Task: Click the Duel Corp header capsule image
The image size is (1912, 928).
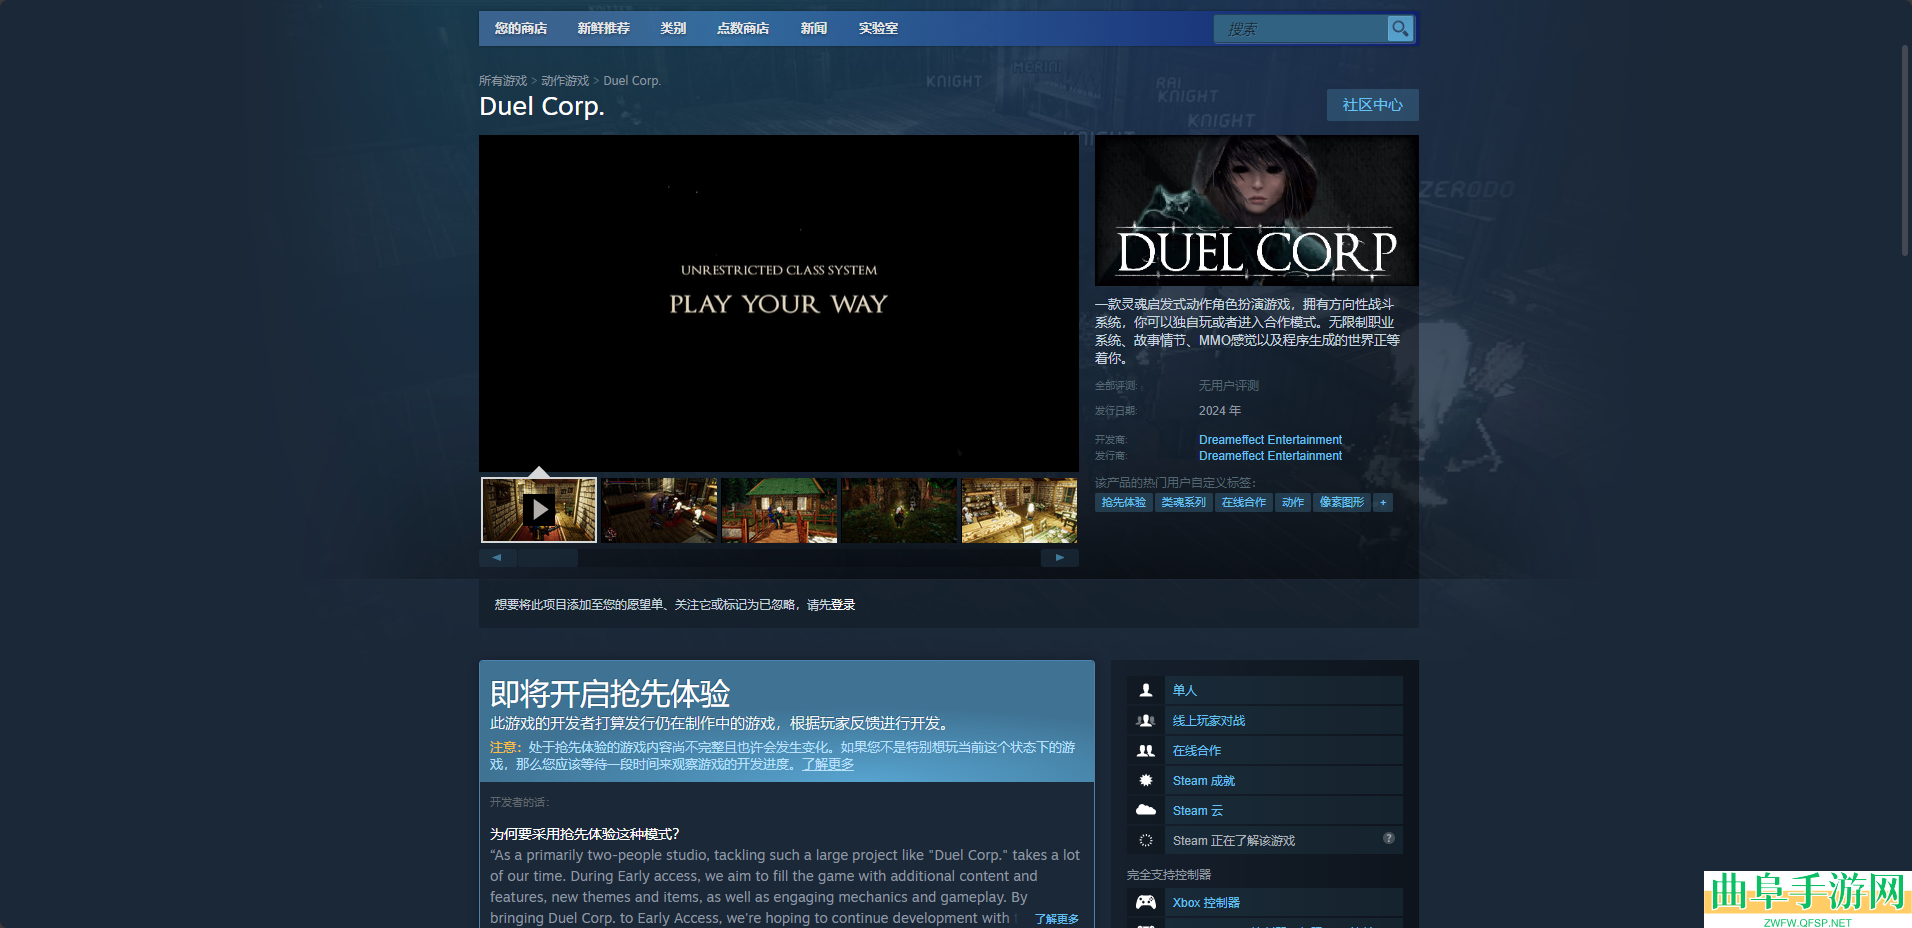Action: coord(1257,210)
